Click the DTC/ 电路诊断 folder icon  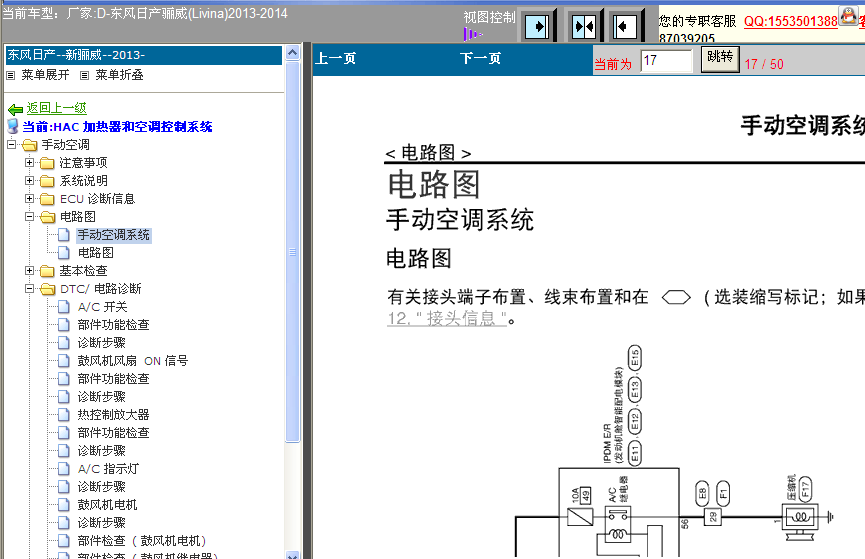click(x=47, y=289)
